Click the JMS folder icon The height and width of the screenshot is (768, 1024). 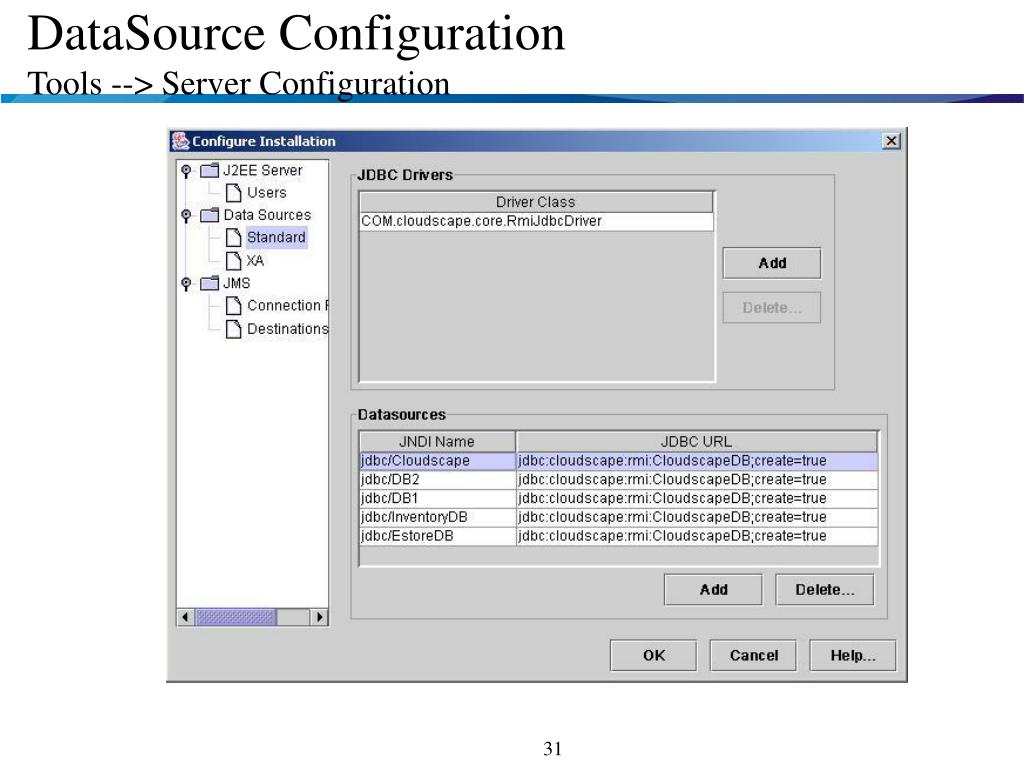pos(209,284)
